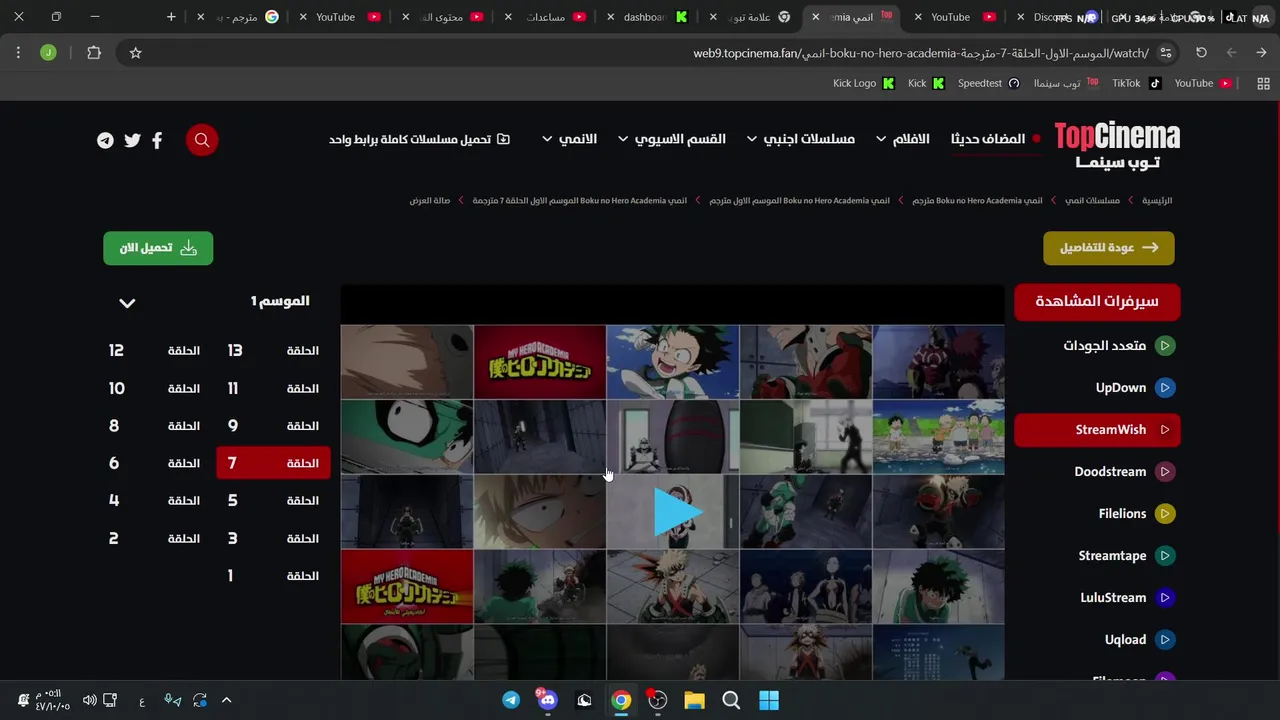Viewport: 1280px width, 720px height.
Task: Open the Chrome extensions puzzle icon
Action: point(94,53)
